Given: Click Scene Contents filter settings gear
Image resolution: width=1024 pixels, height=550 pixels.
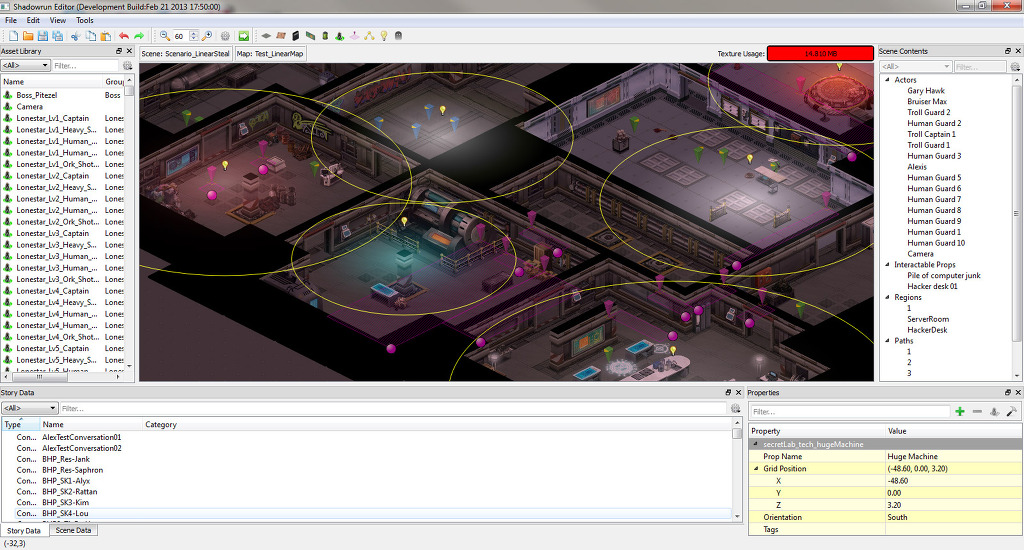Looking at the screenshot, I should [1015, 67].
